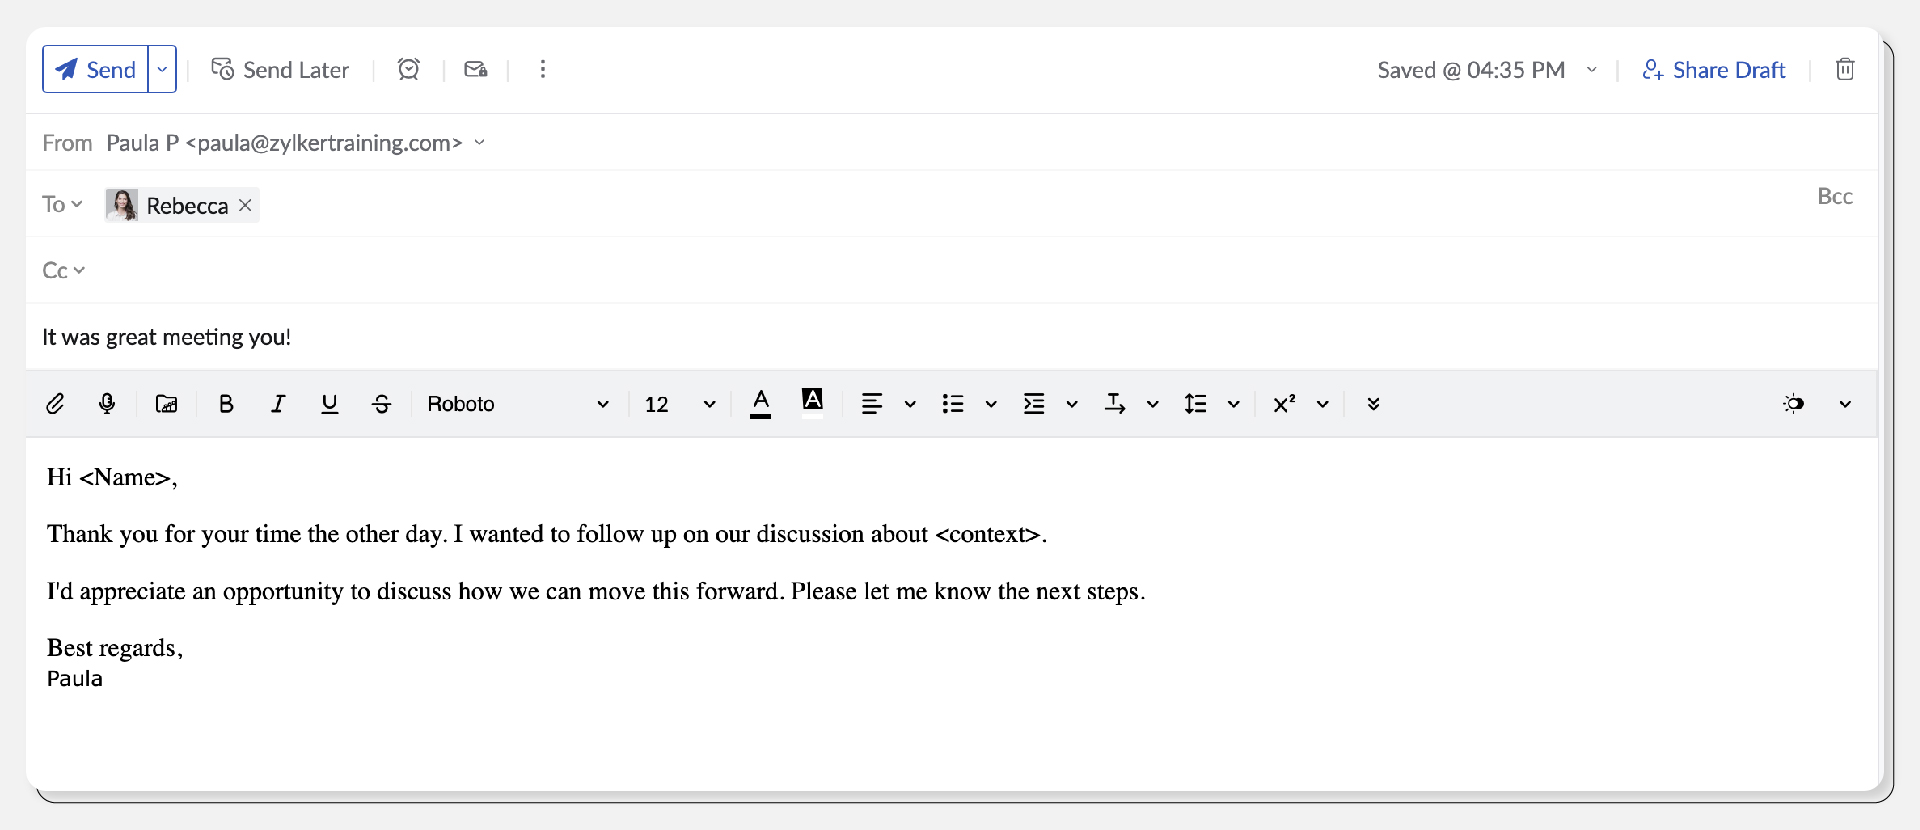Viewport: 1920px width, 830px height.
Task: Toggle bold formatting
Action: click(x=226, y=404)
